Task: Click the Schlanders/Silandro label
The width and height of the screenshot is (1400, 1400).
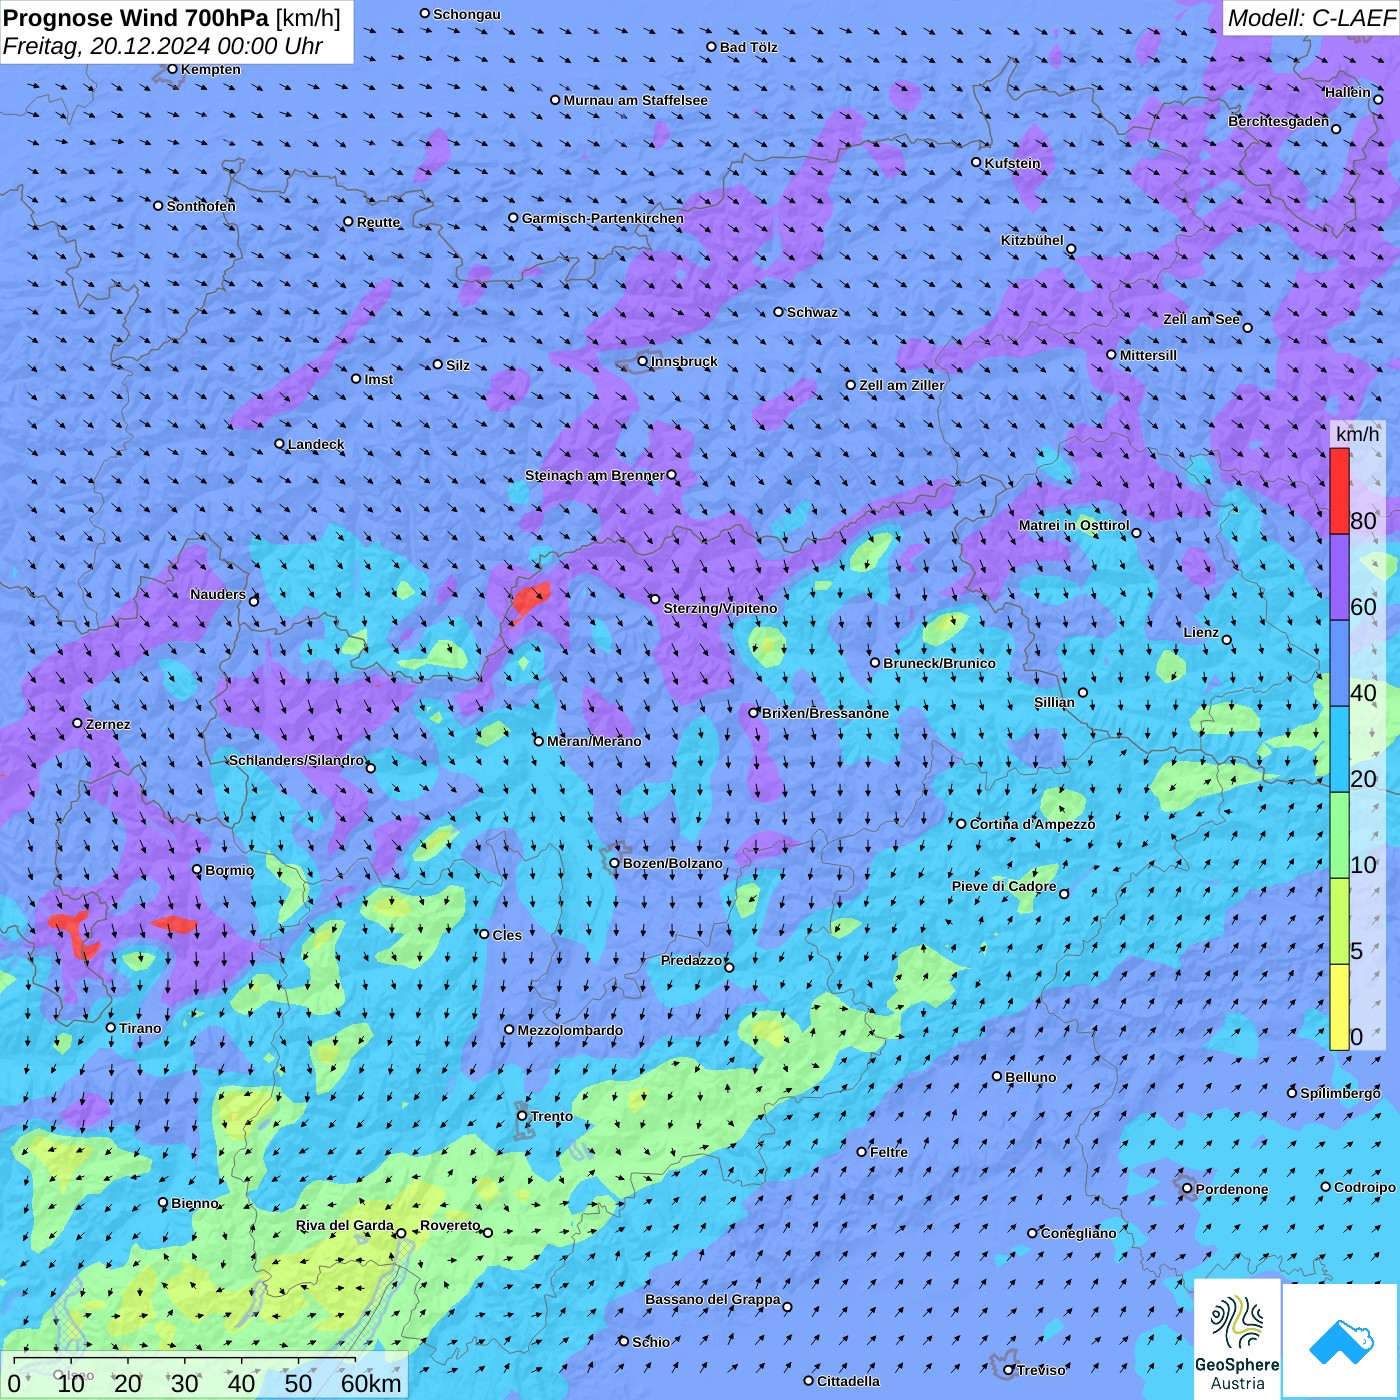Action: coord(296,760)
